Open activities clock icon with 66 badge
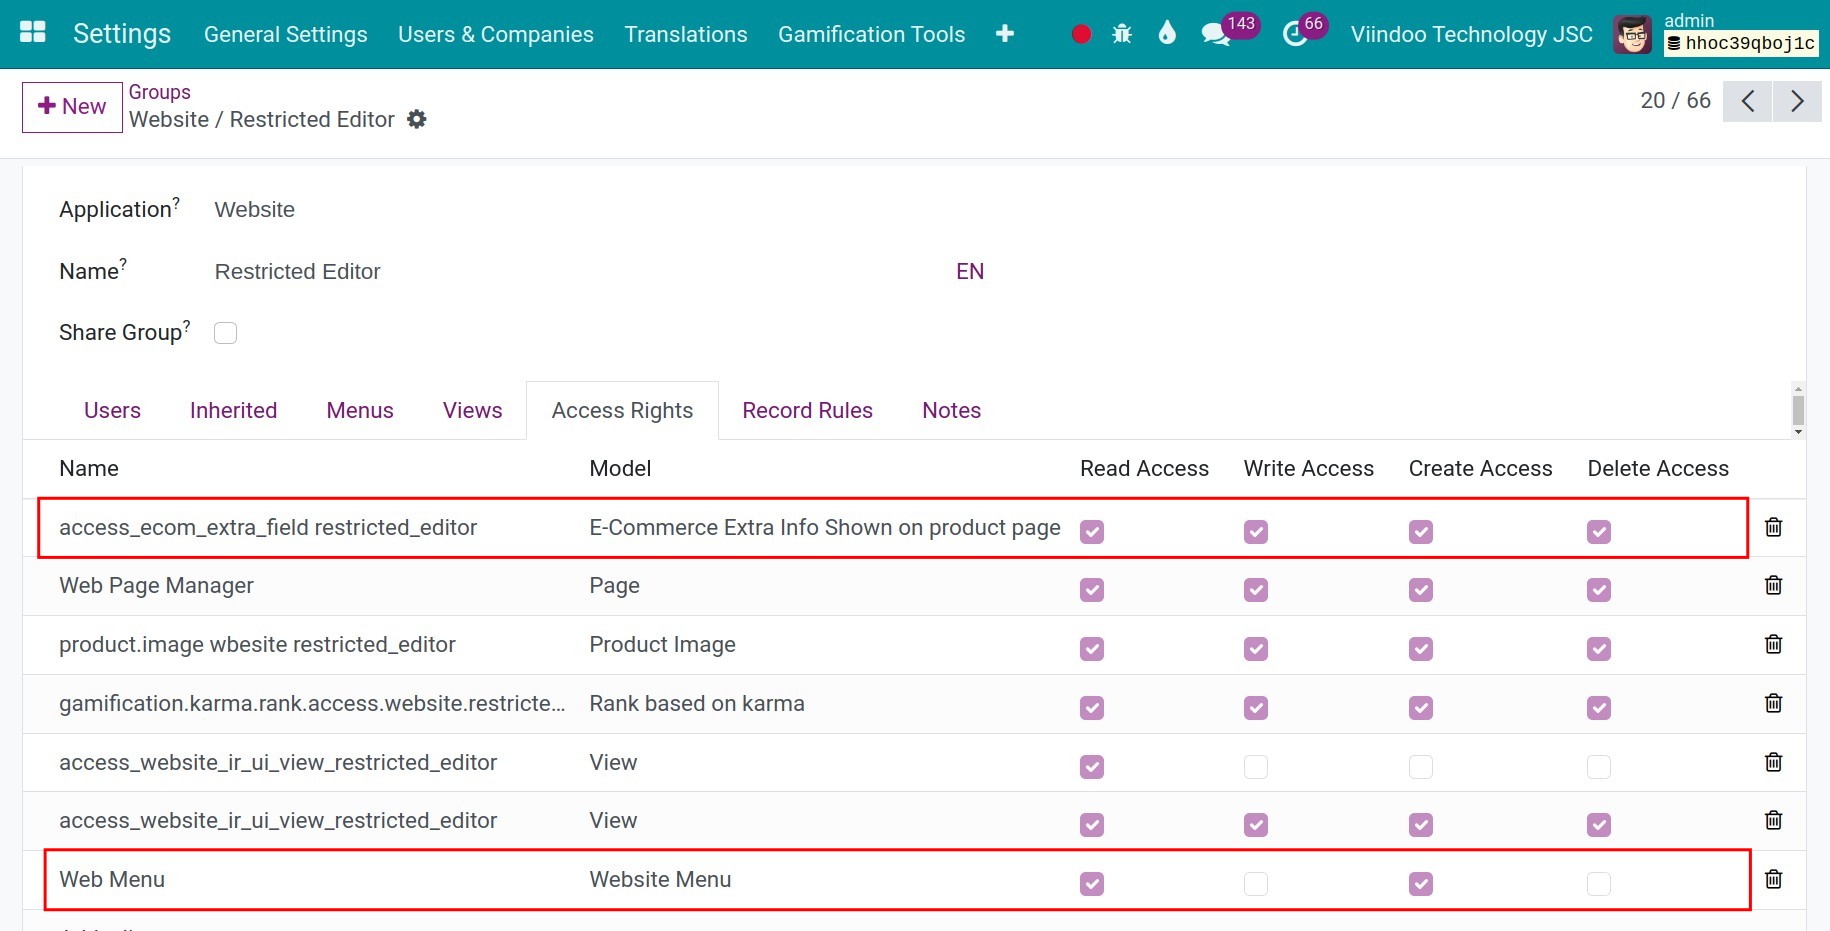The image size is (1830, 931). 1295,34
